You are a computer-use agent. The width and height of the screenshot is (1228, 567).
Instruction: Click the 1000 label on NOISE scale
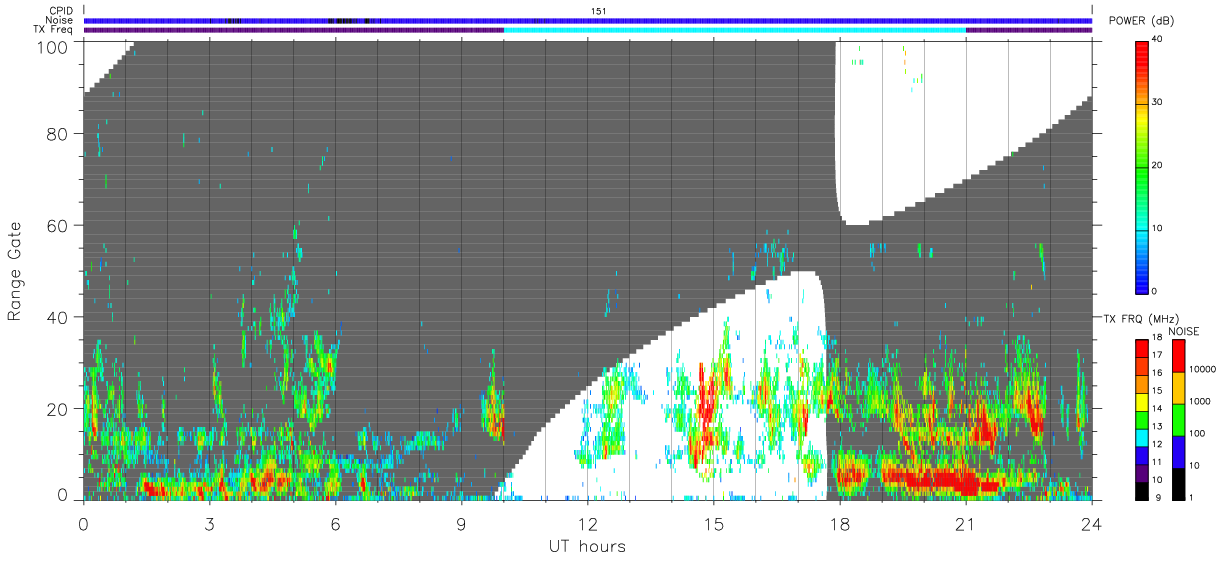1202,402
